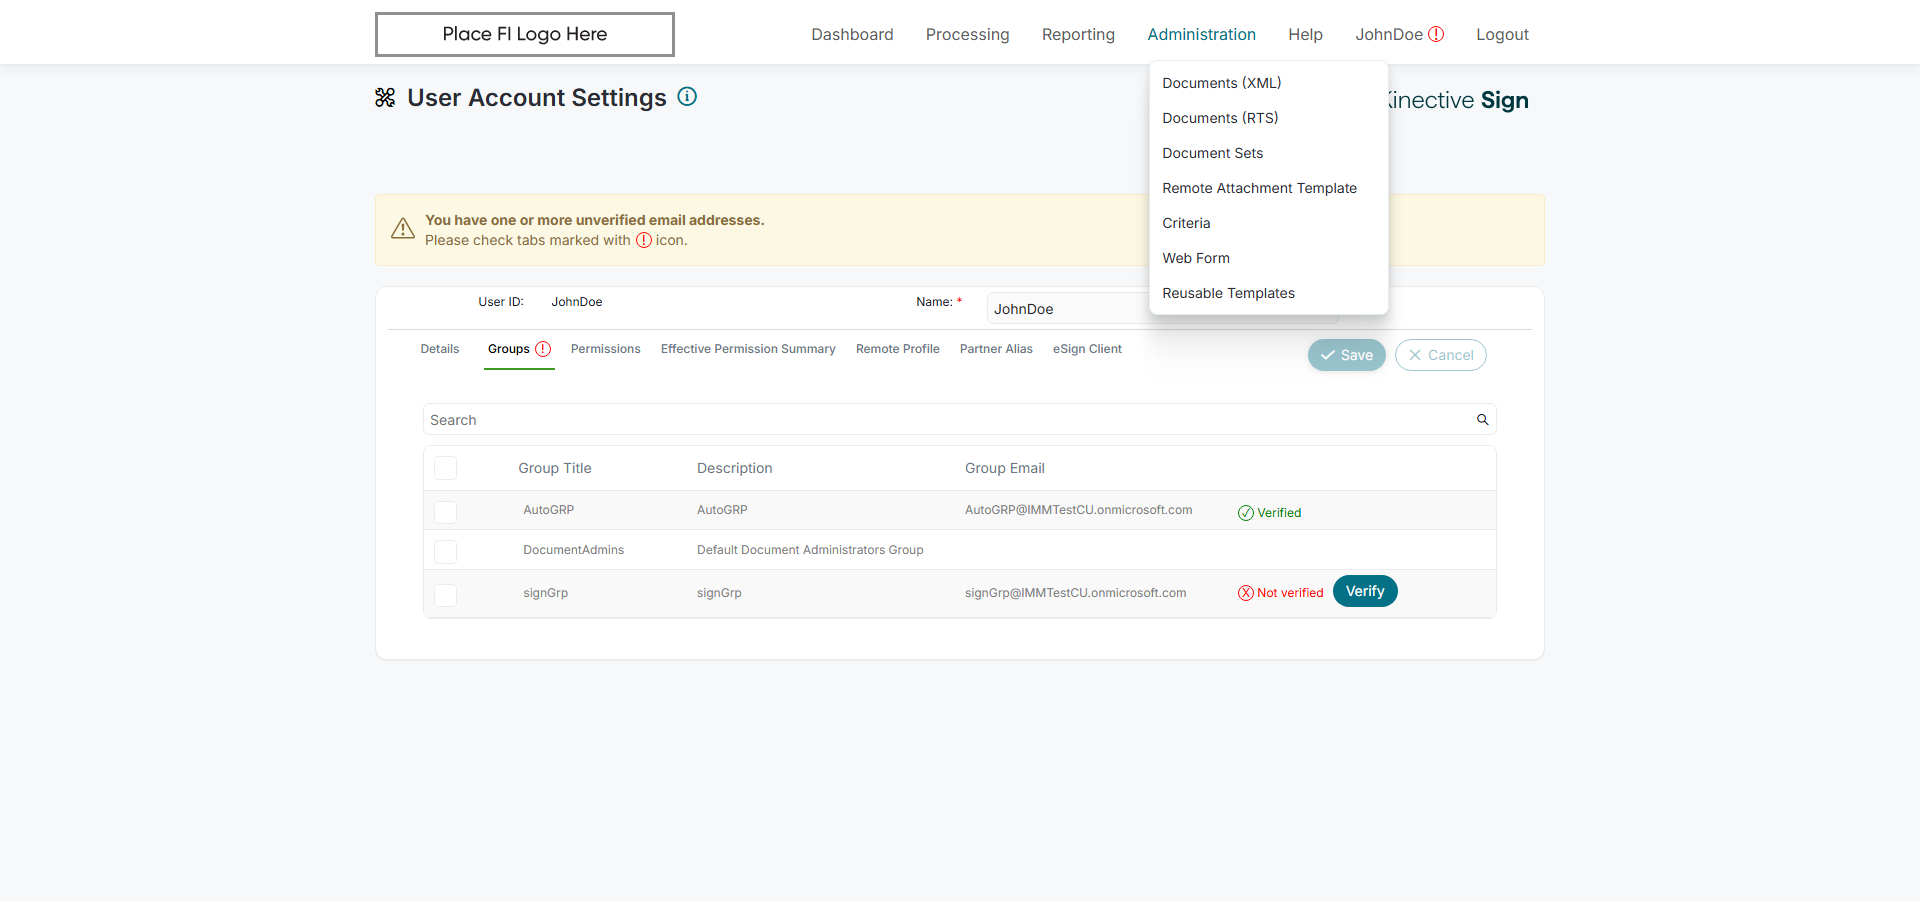Click the info icon beside User Account Settings
1920x901 pixels.
coord(687,97)
